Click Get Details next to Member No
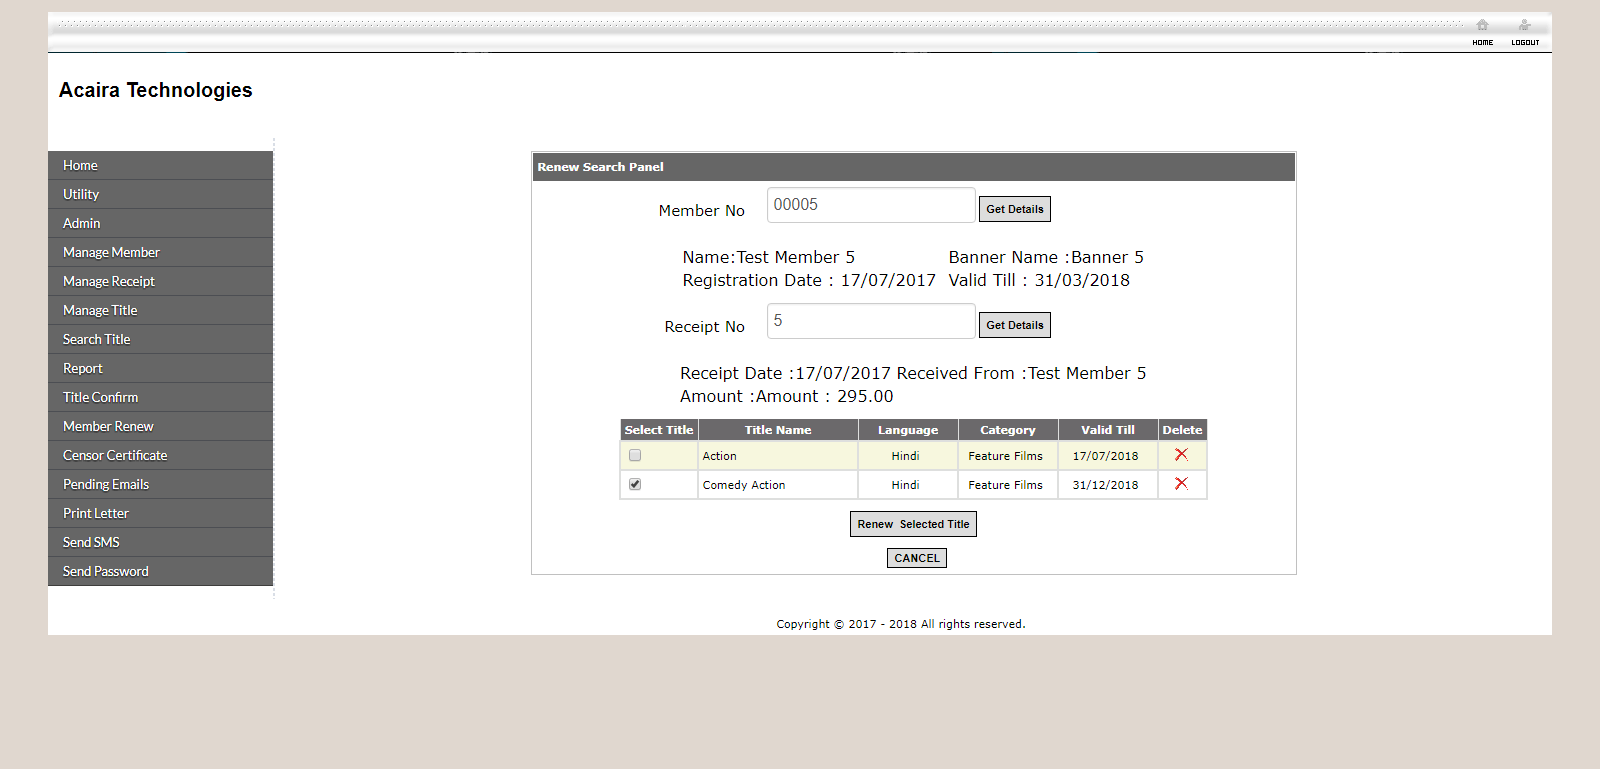The height and width of the screenshot is (769, 1600). [x=1014, y=209]
